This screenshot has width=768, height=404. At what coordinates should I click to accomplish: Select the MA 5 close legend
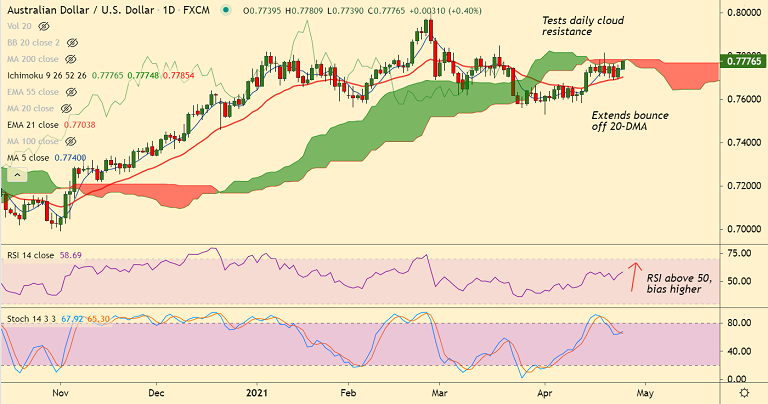tap(28, 158)
